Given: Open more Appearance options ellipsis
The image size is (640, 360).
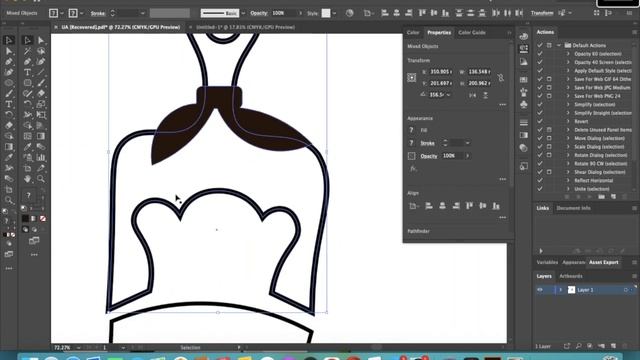Looking at the screenshot, I should (x=502, y=179).
